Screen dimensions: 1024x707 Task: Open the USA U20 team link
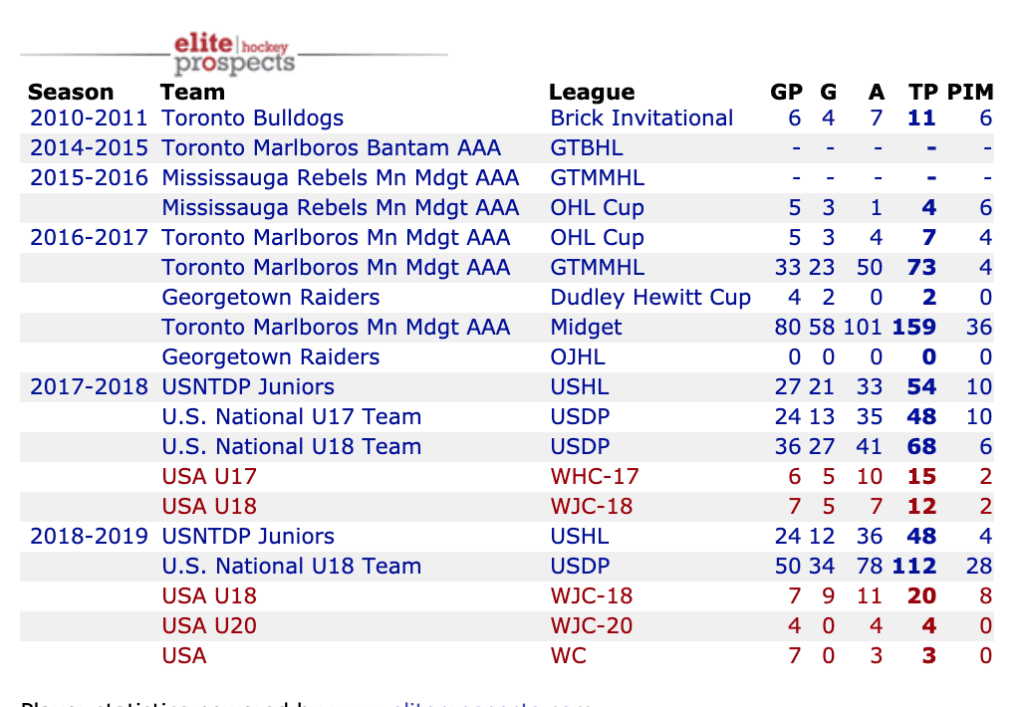(209, 626)
